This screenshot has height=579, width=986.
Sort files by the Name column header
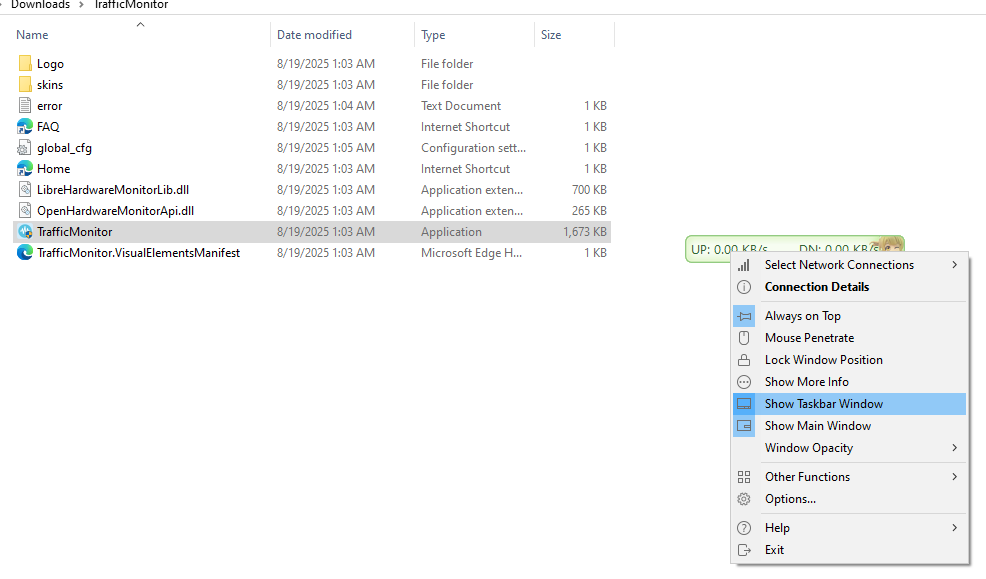[x=32, y=35]
